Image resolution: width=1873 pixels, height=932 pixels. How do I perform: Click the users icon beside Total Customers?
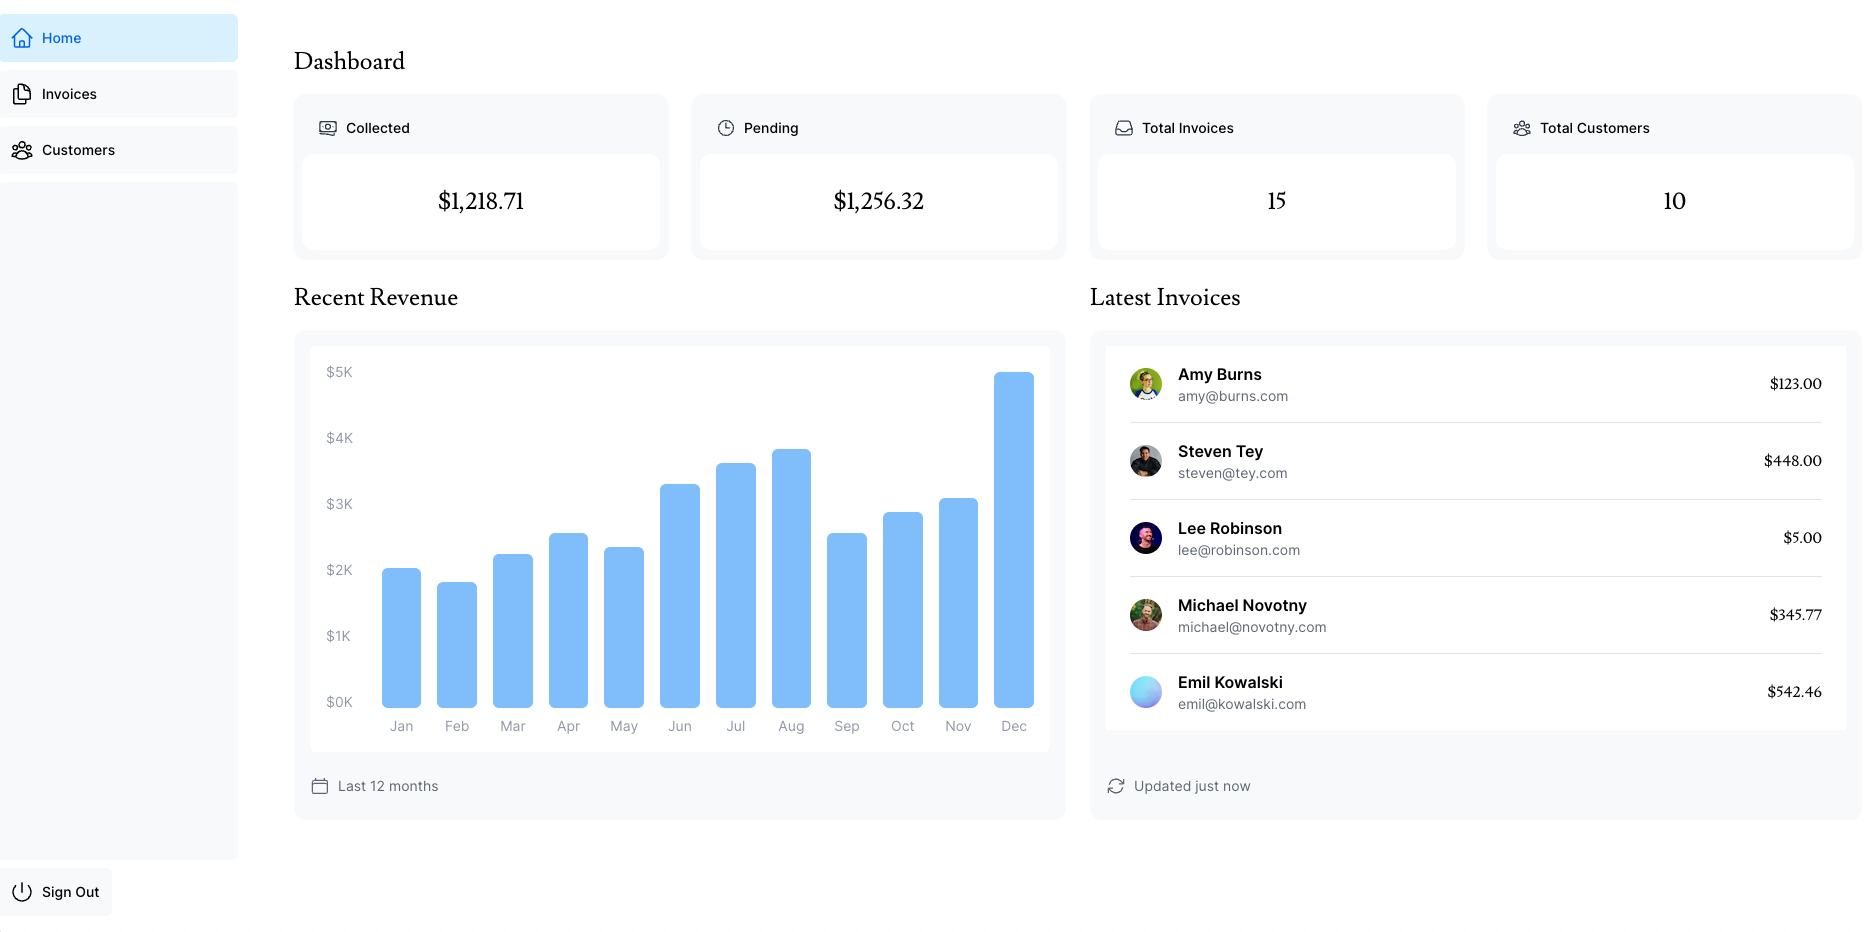click(x=1522, y=128)
